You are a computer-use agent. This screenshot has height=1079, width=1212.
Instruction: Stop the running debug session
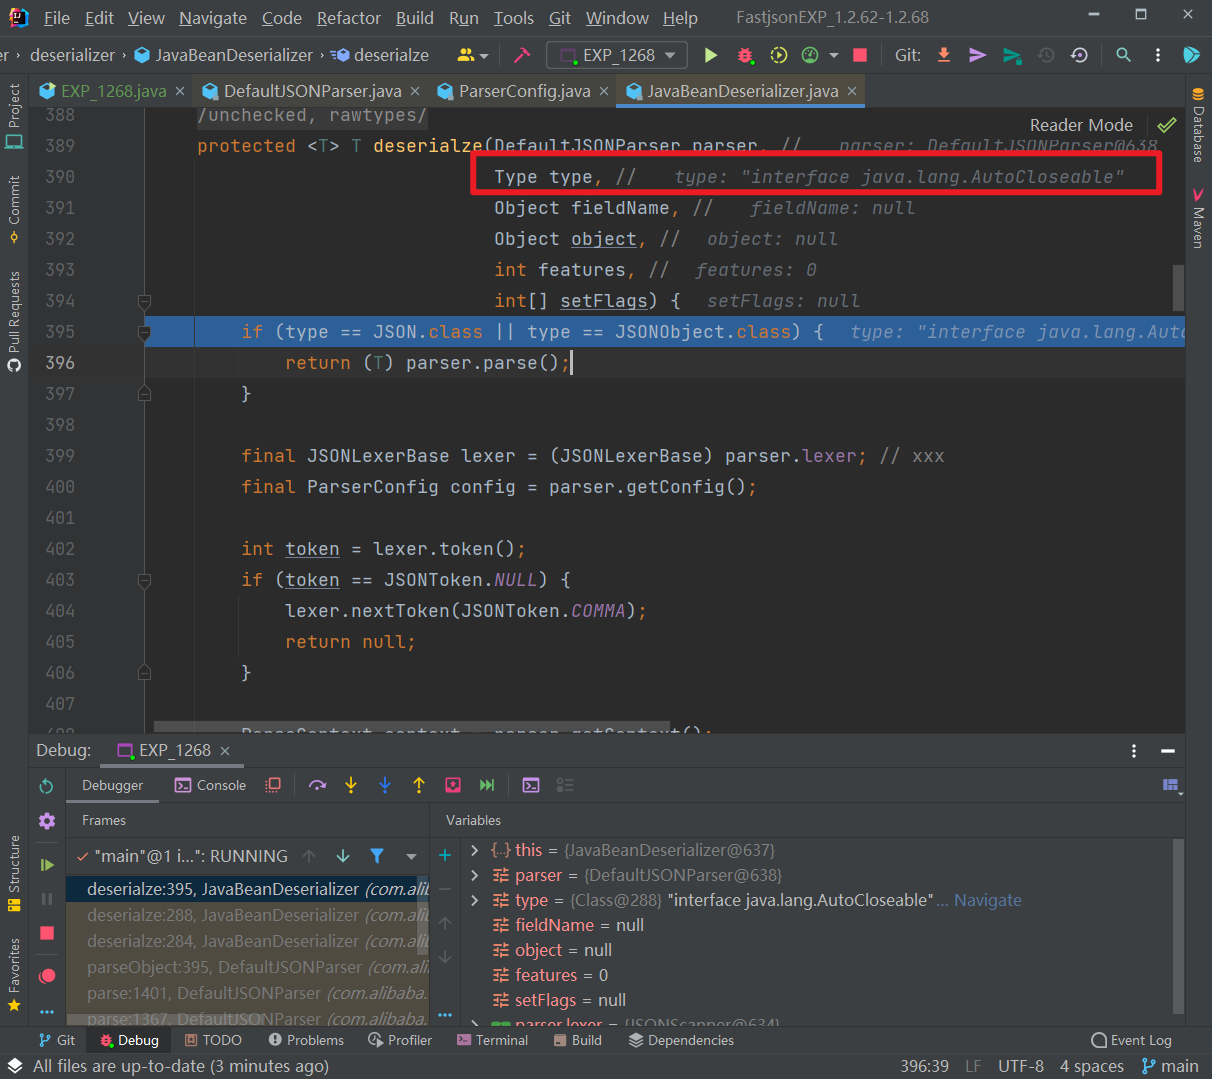click(x=46, y=932)
